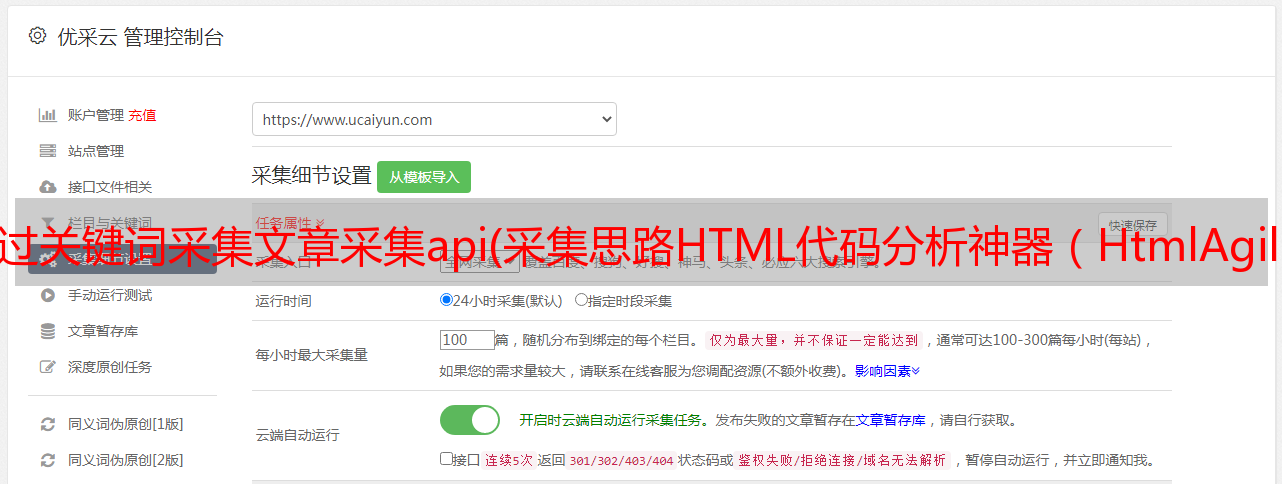
Task: Click the refresh icon for 同义词伪原创[1版]
Action: coord(47,424)
